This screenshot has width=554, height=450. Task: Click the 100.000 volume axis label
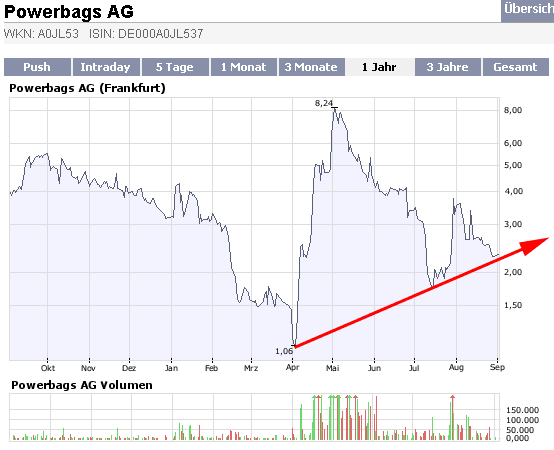pyautogui.click(x=523, y=420)
